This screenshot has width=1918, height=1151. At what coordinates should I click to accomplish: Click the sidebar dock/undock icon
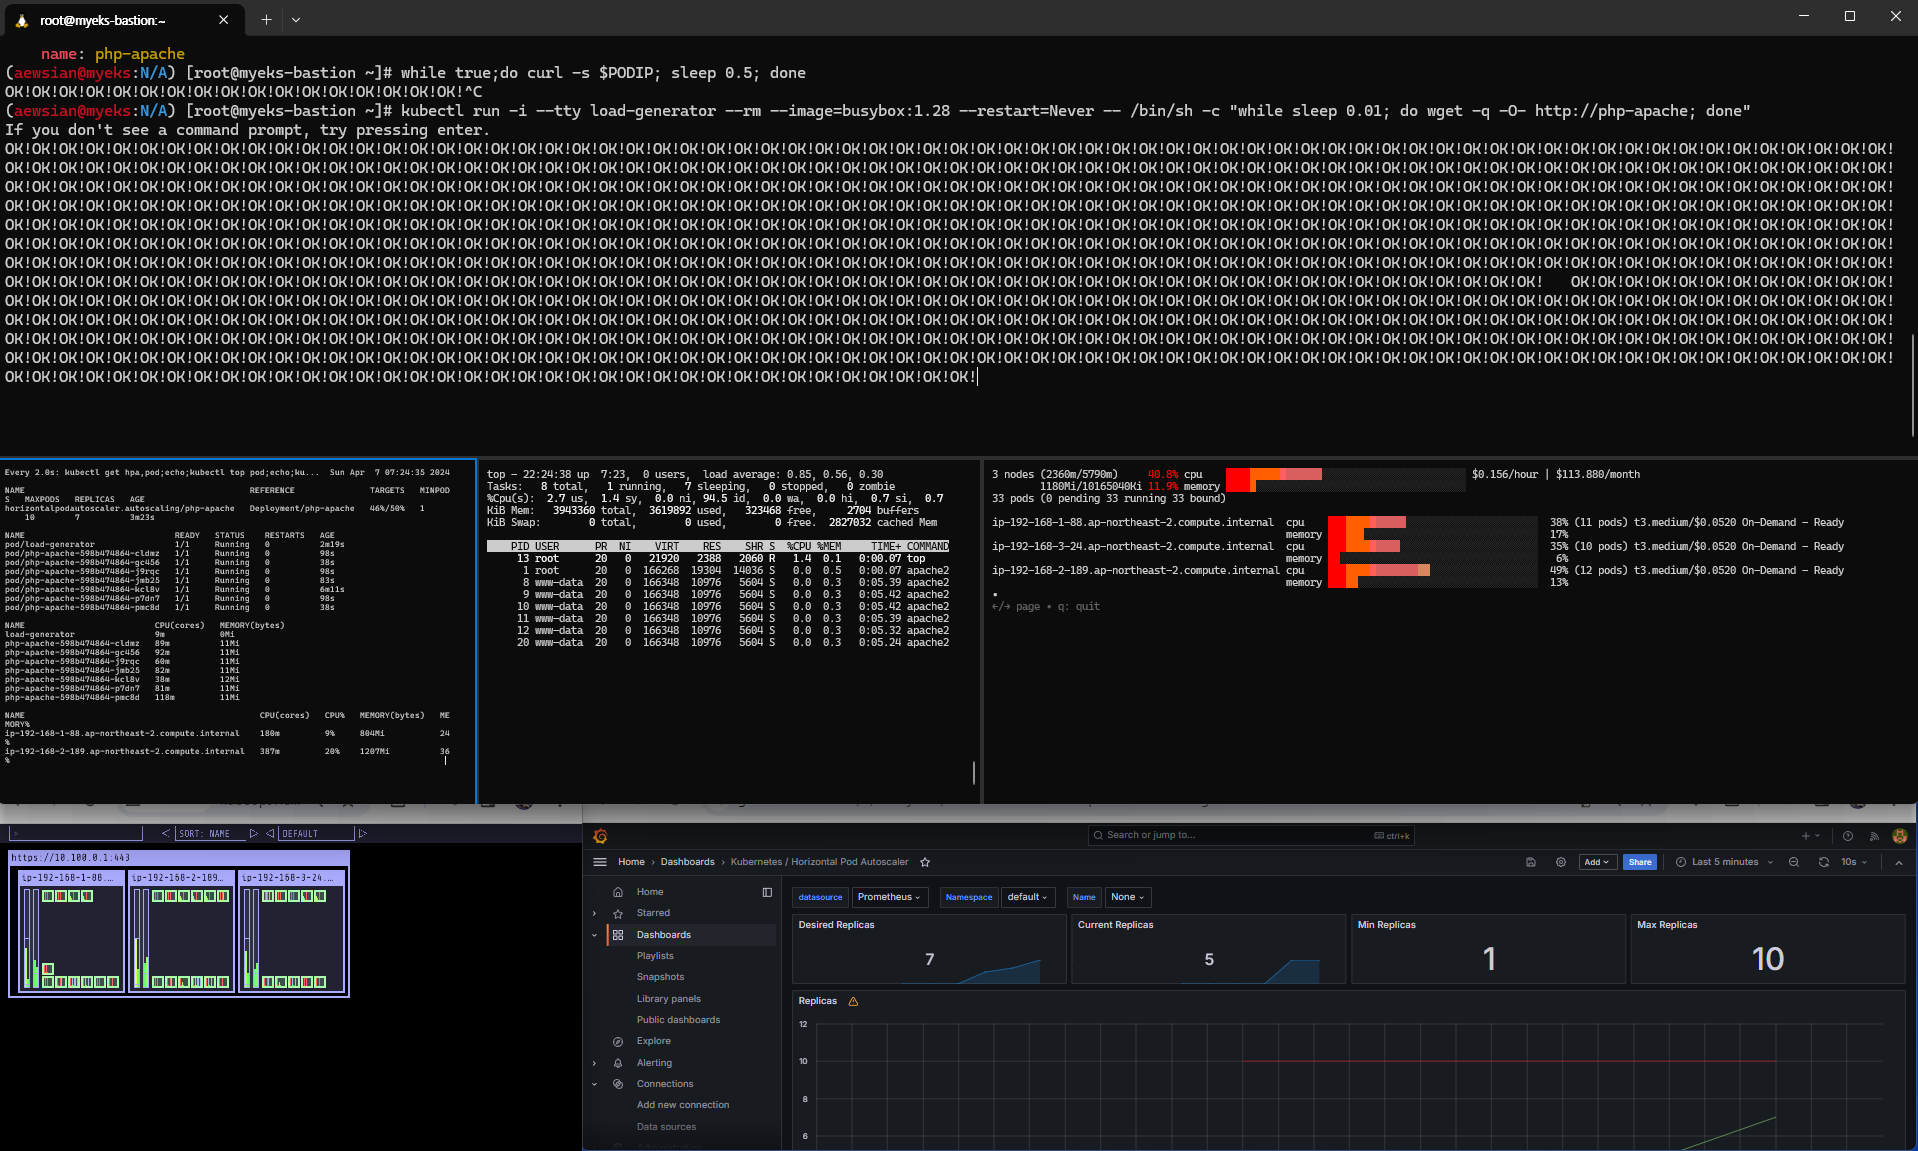click(767, 892)
